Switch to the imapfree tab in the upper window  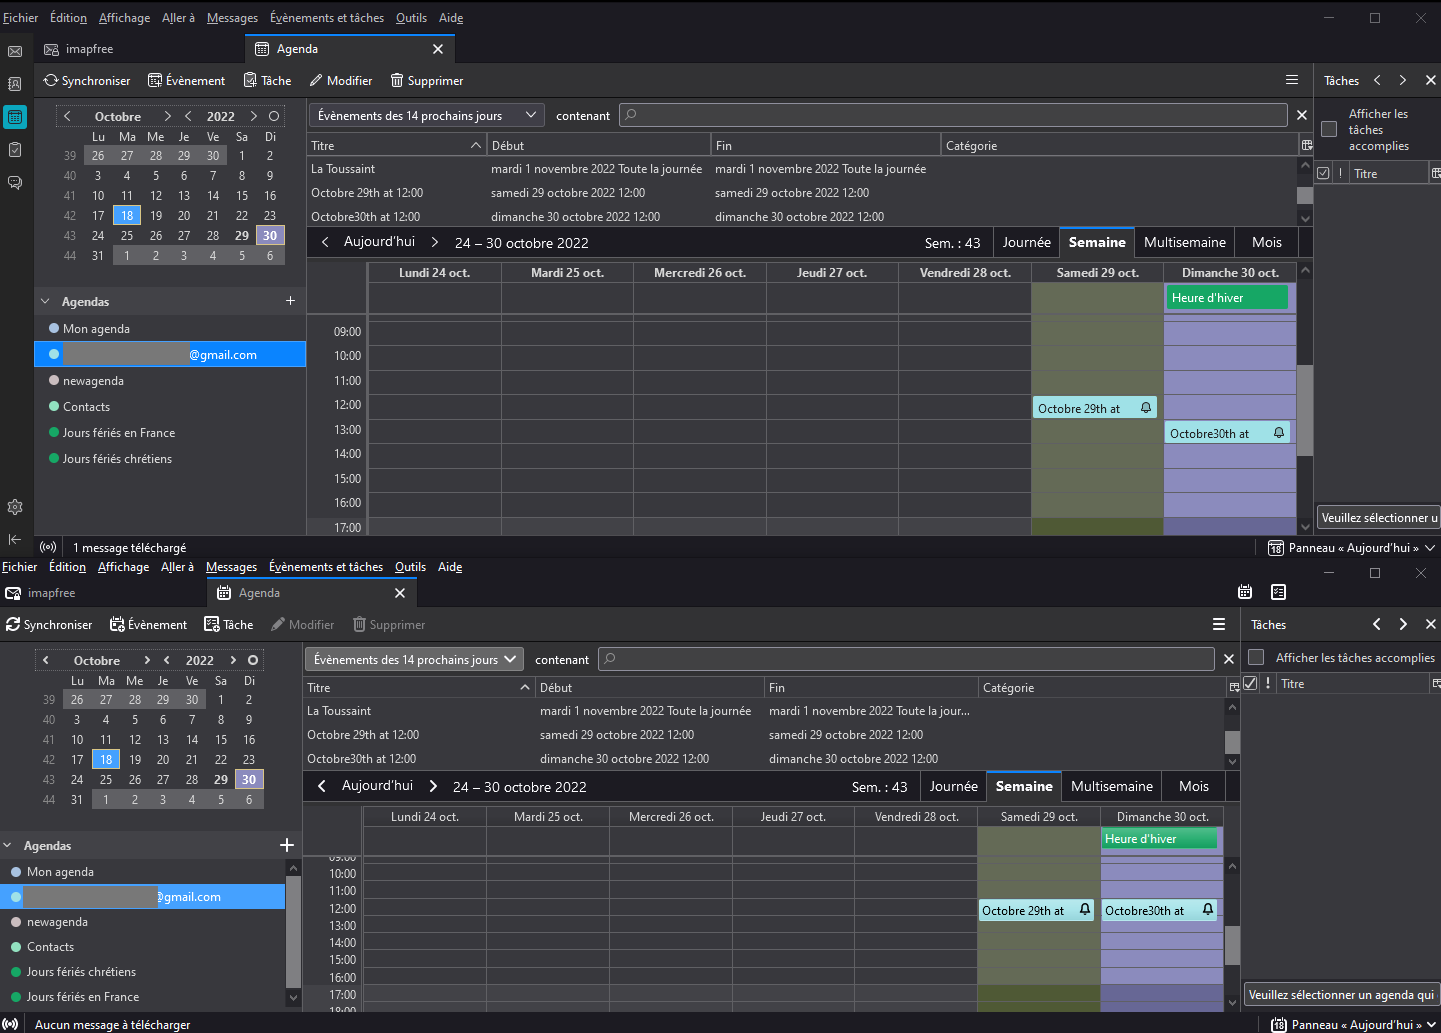(89, 49)
